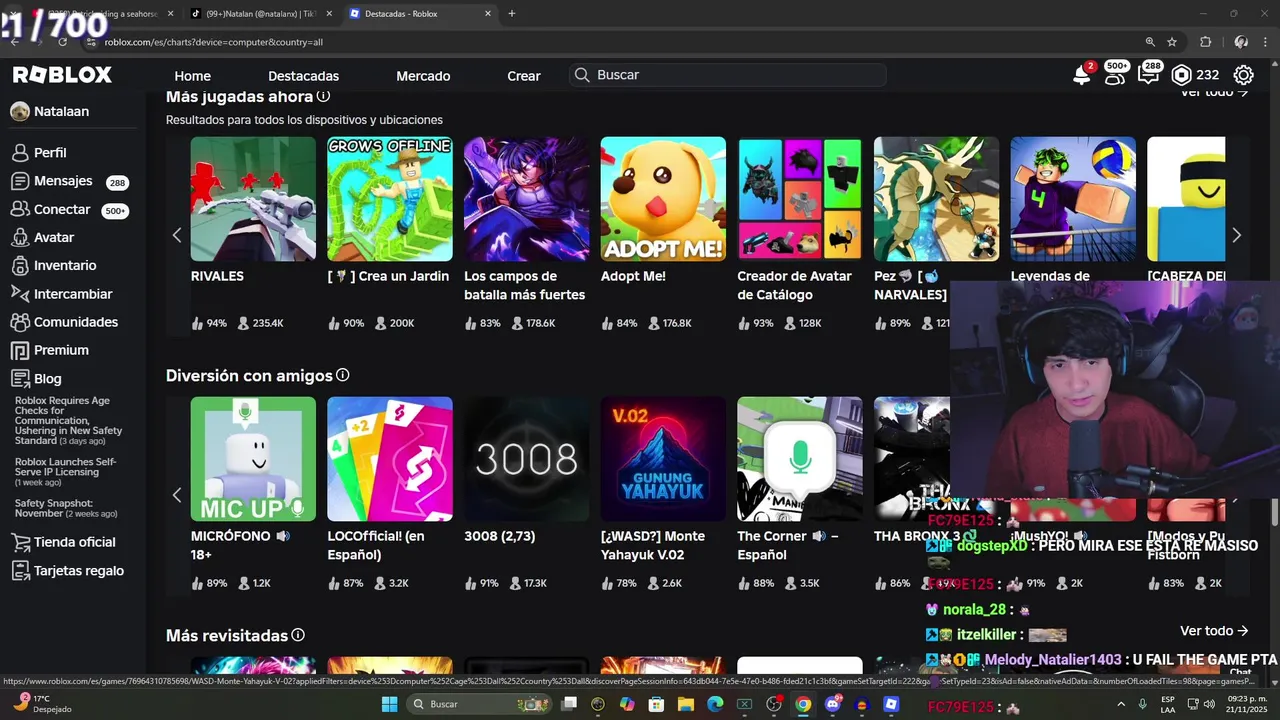Screen dimensions: 1280x720
Task: Open Microsoft Edge from the taskbar
Action: pos(715,704)
